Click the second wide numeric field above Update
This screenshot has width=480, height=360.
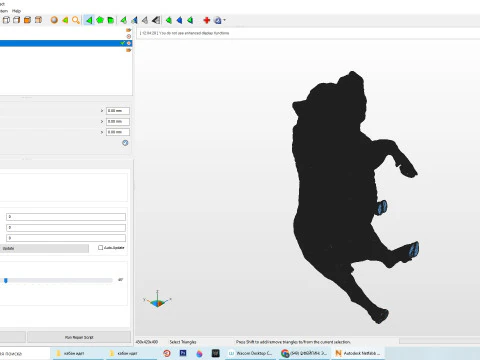[66, 228]
